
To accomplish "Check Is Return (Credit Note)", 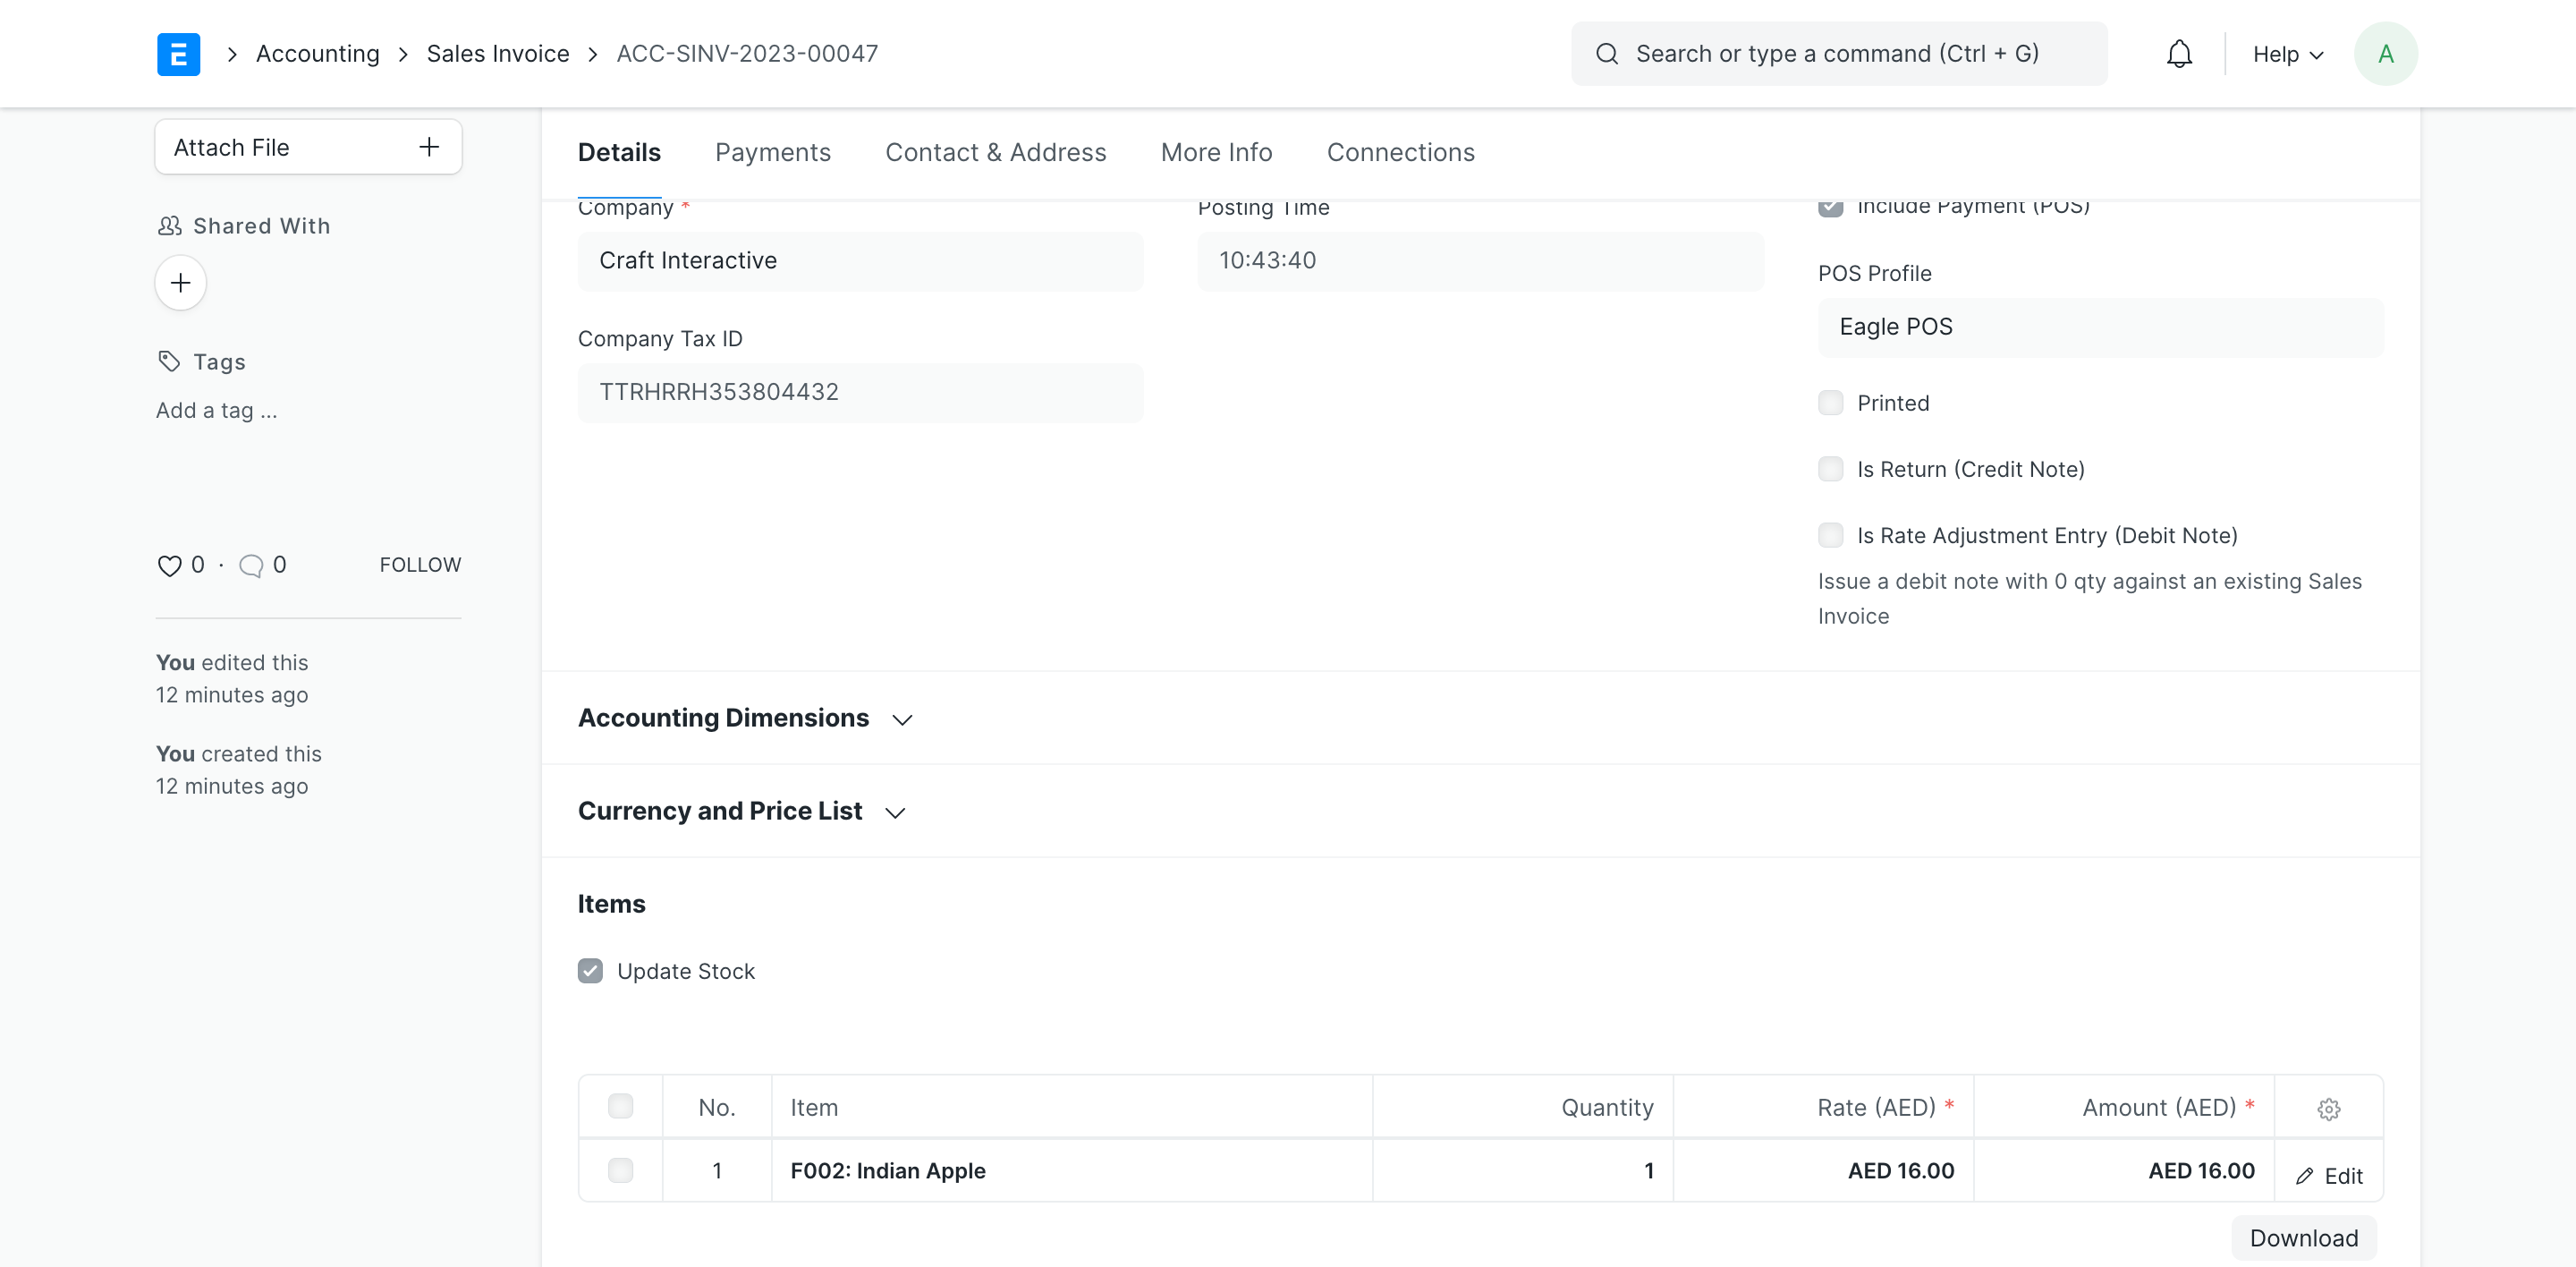I will 1831,468.
